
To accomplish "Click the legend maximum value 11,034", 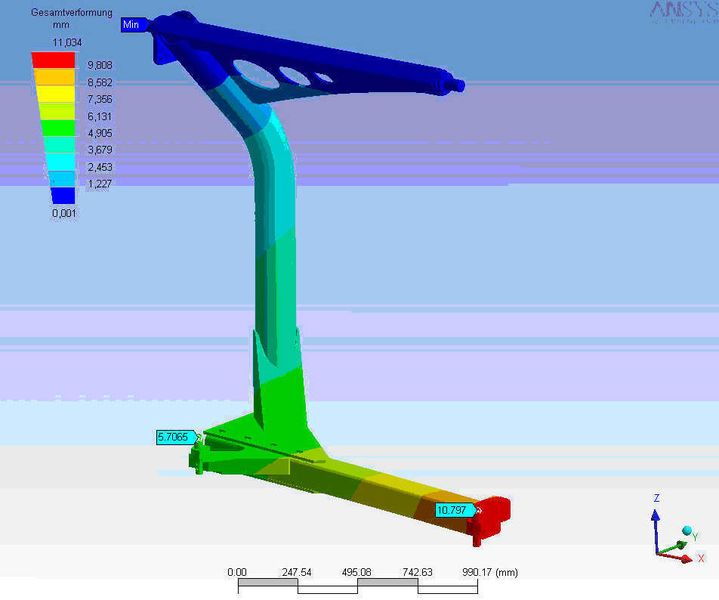I will pos(67,43).
